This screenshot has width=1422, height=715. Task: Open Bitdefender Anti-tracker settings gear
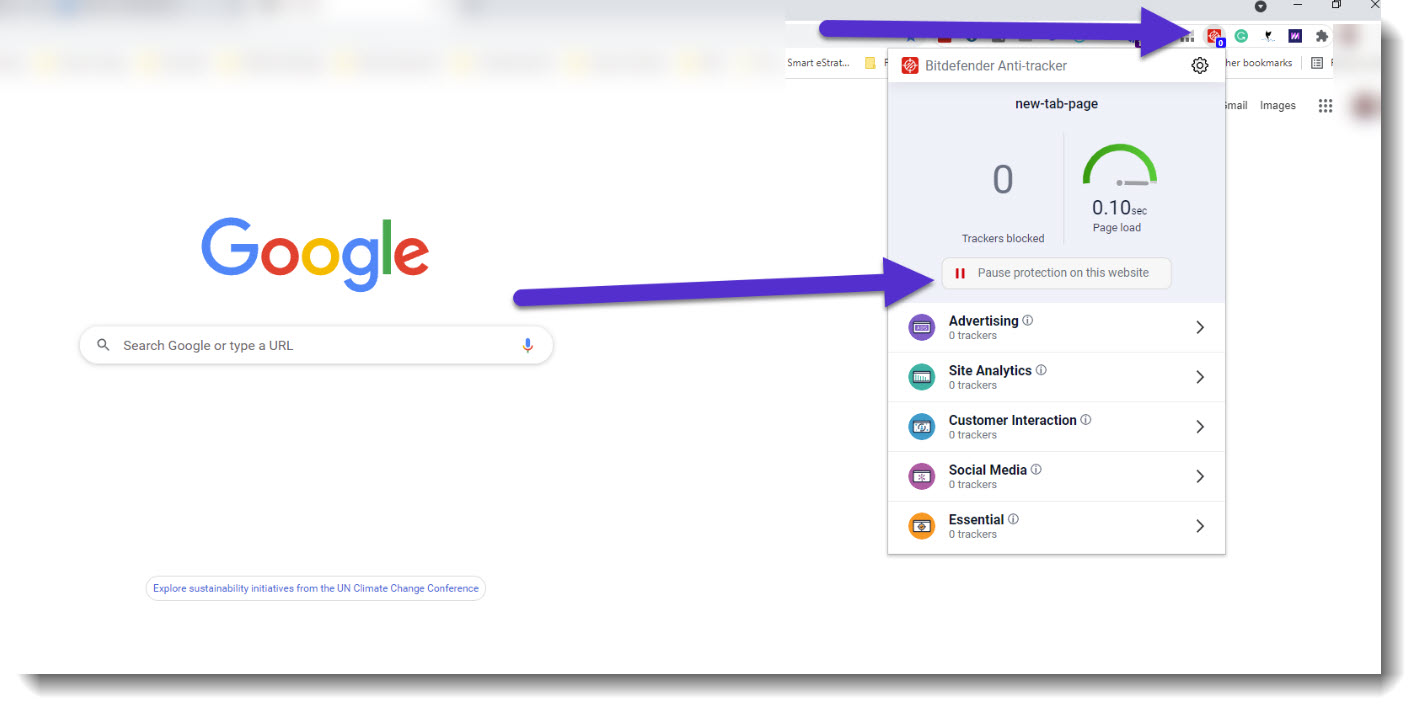click(1200, 65)
